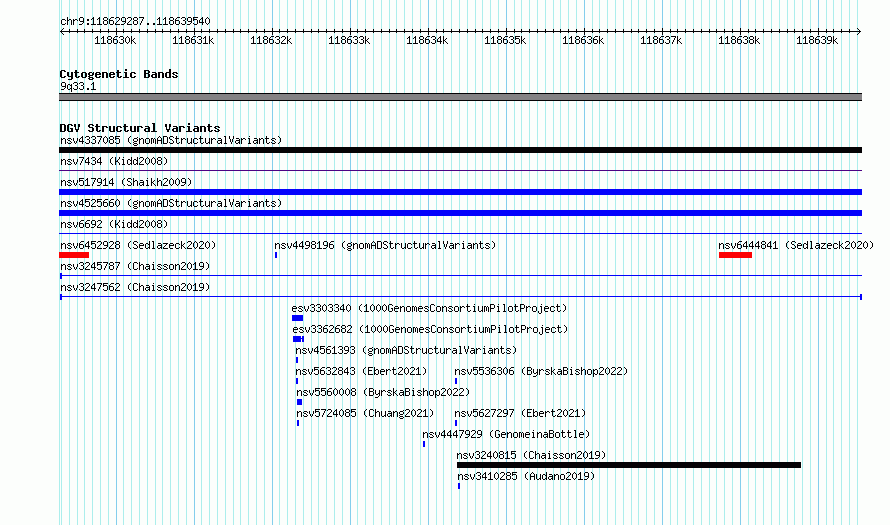
Task: Click the nsv6444841 (Sedlazeck2020) label
Action: point(796,245)
